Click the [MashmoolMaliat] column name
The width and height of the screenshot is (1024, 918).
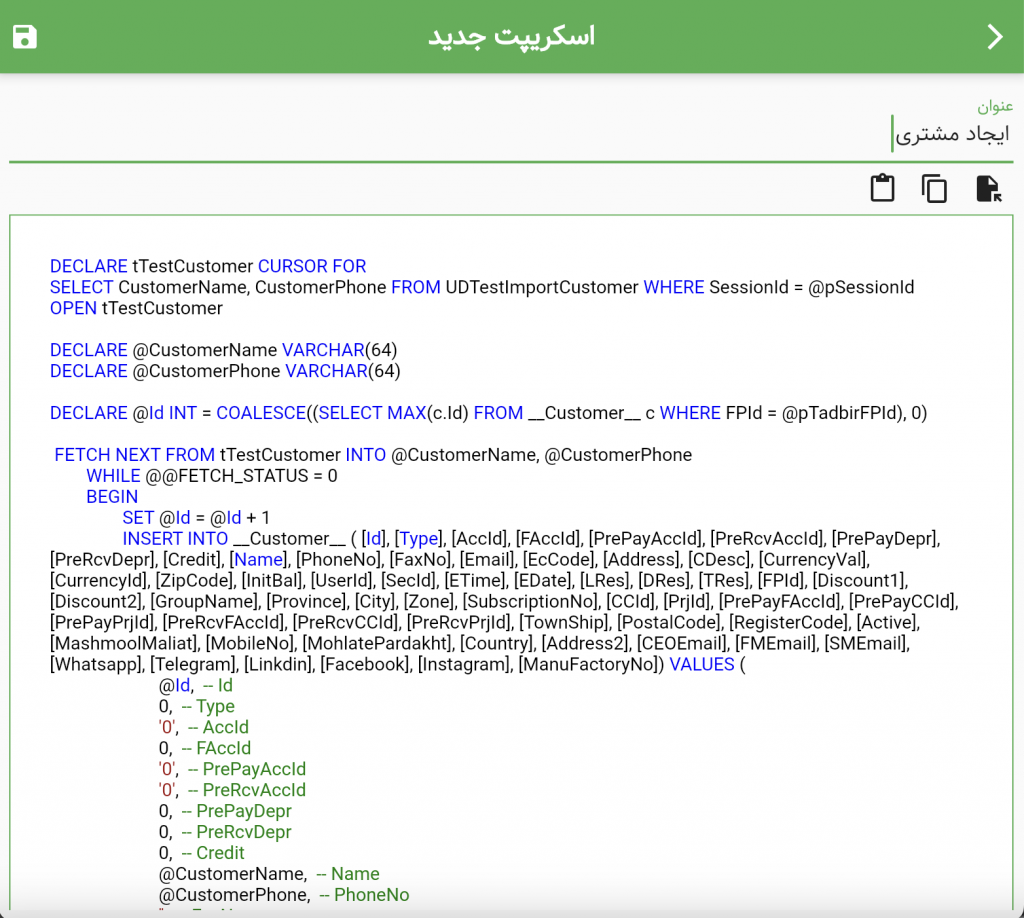pos(123,644)
